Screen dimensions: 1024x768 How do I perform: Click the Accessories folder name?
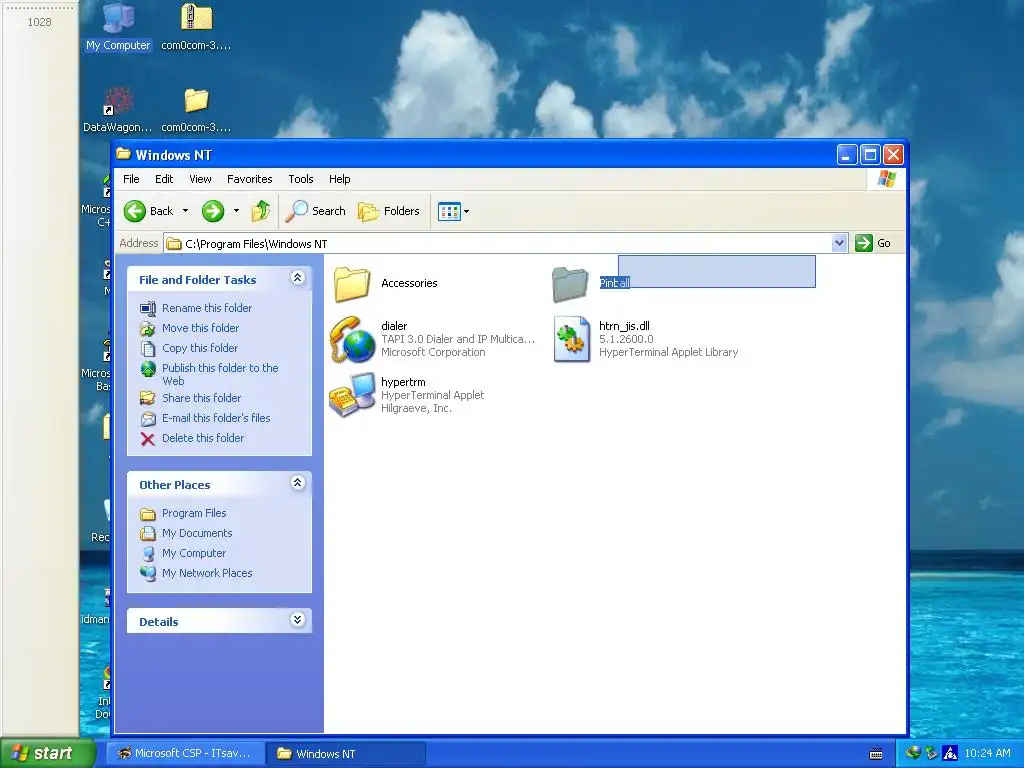409,283
